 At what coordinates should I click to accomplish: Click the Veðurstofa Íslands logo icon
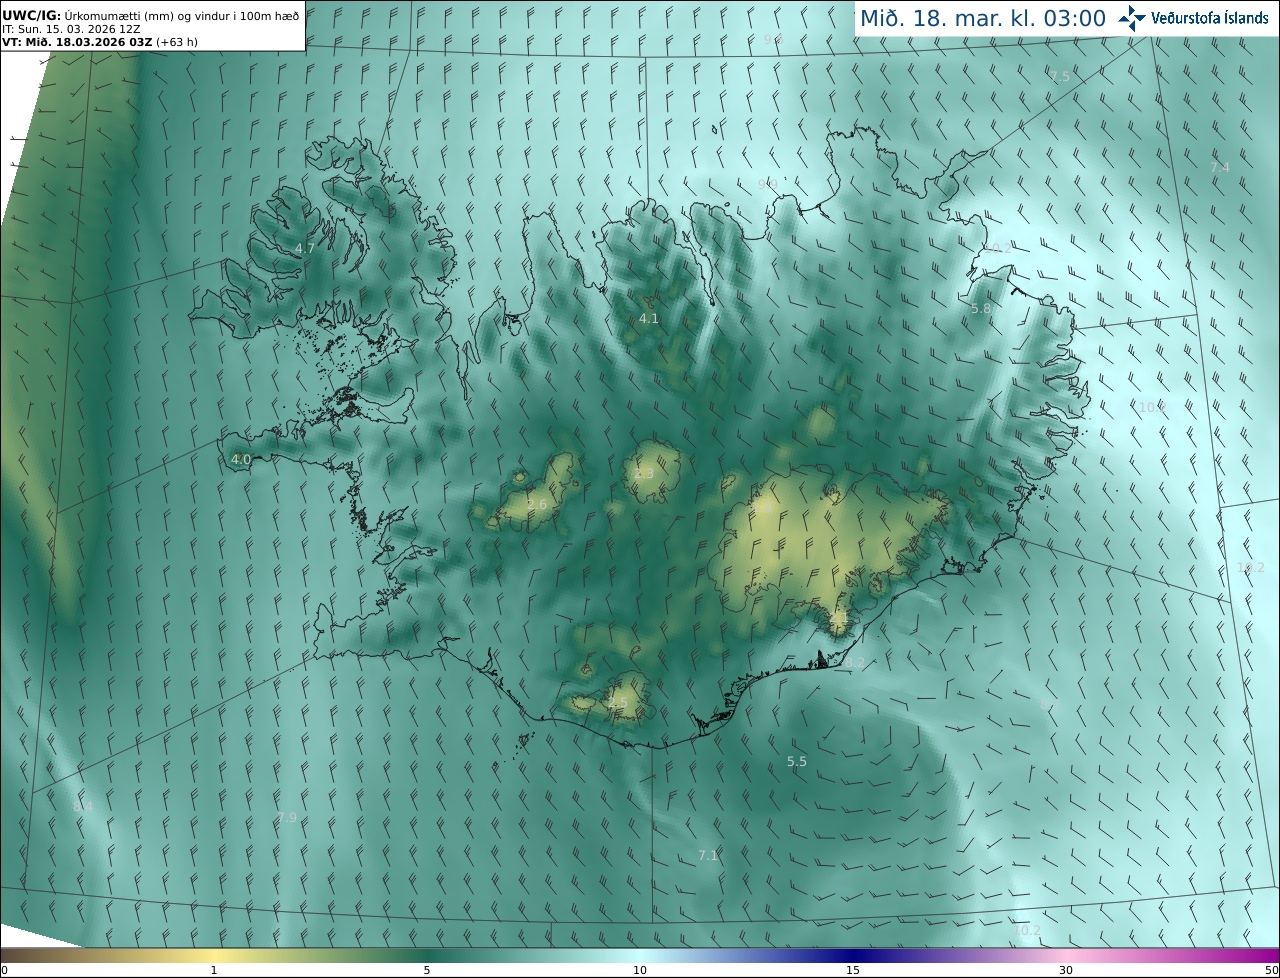click(1132, 18)
